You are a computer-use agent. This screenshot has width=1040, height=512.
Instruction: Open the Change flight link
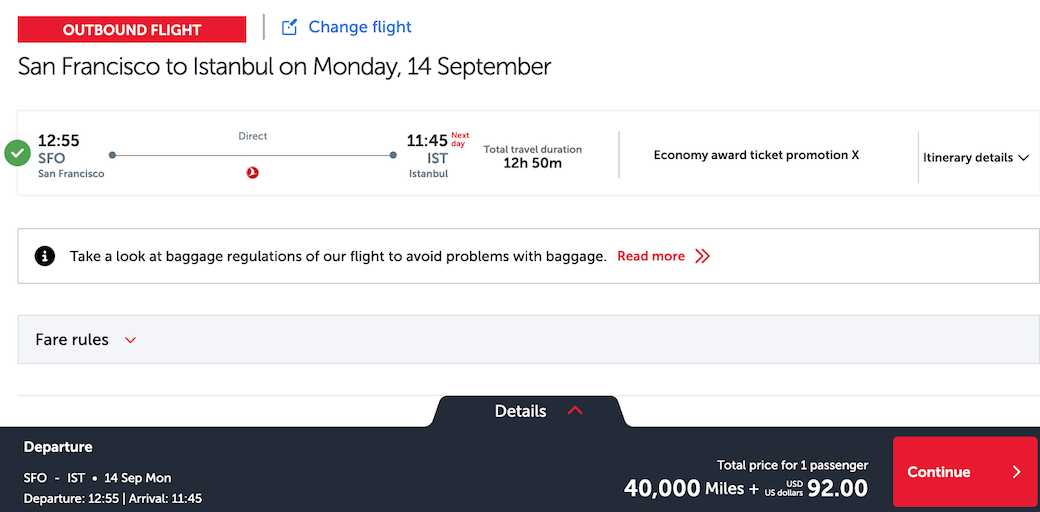359,28
